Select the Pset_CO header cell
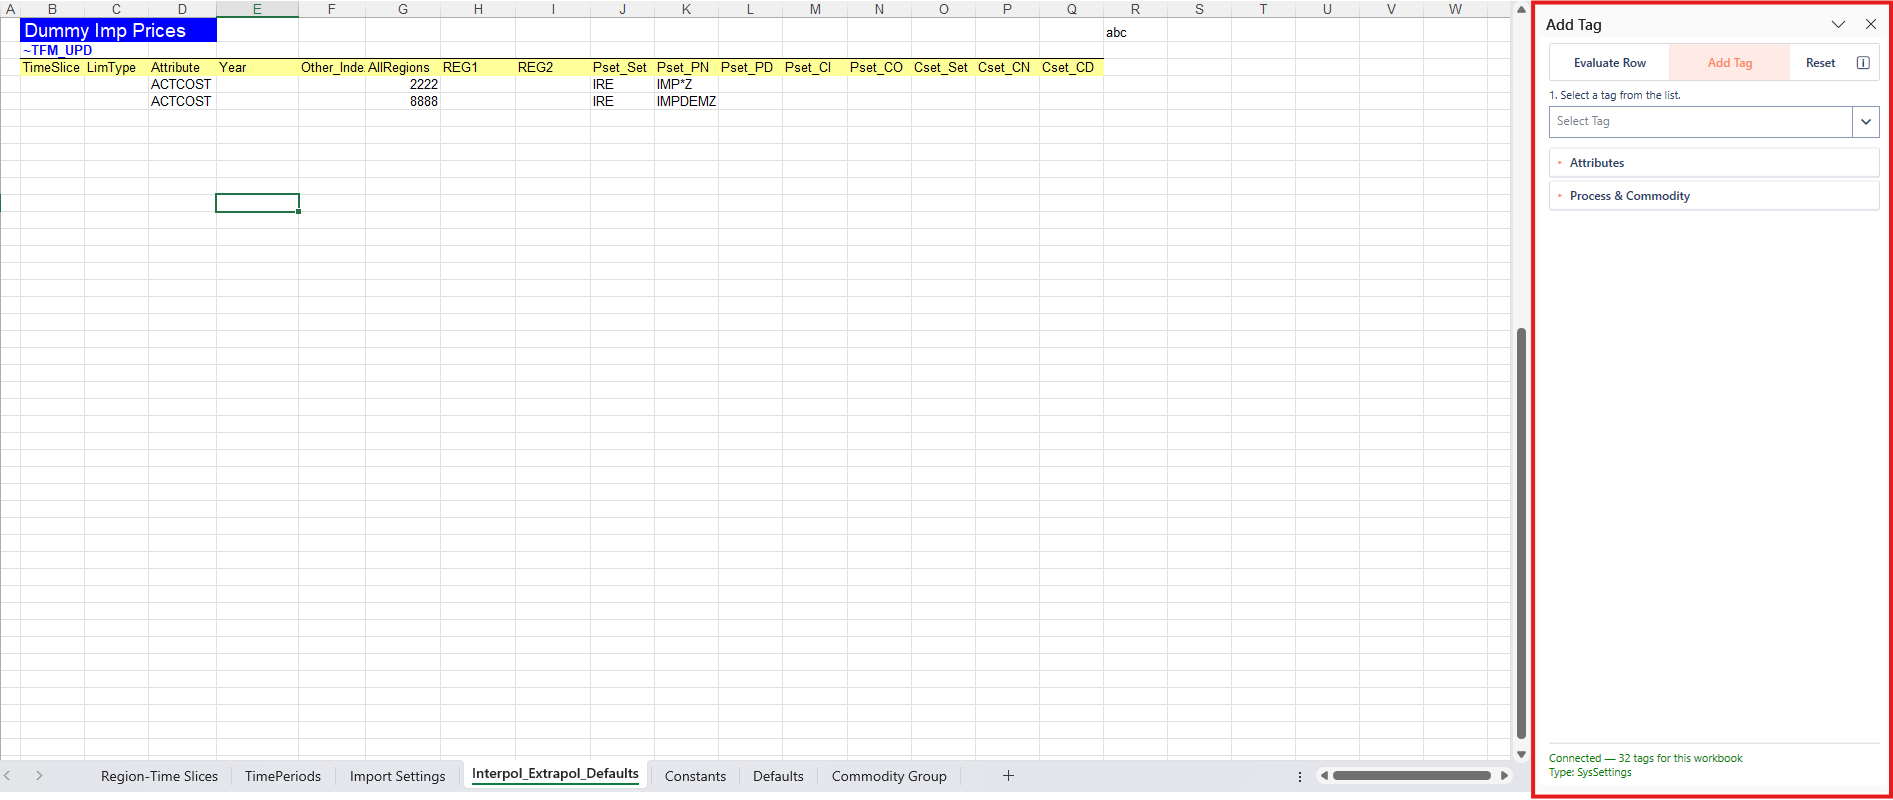This screenshot has height=800, width=1893. click(879, 67)
